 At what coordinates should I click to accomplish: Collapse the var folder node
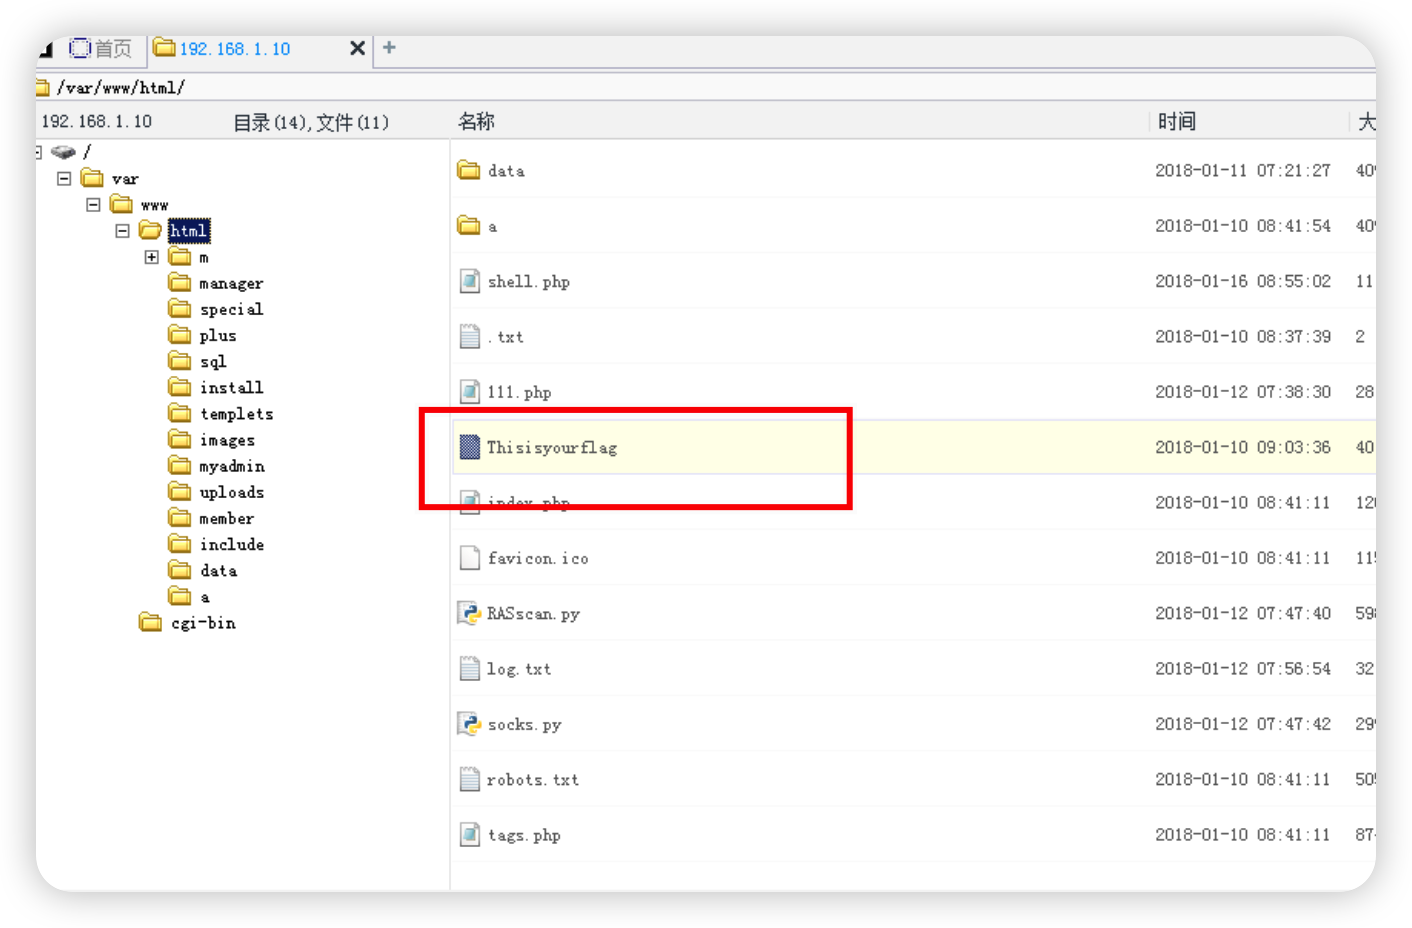[64, 178]
